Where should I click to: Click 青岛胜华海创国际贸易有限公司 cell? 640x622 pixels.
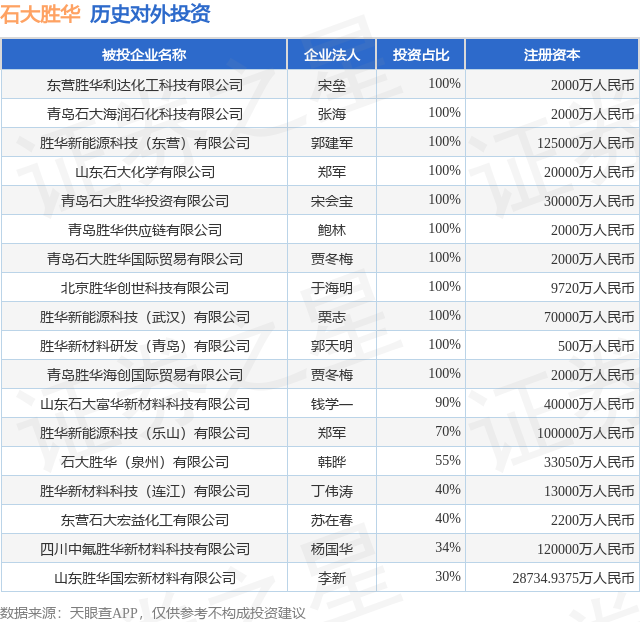144,375
